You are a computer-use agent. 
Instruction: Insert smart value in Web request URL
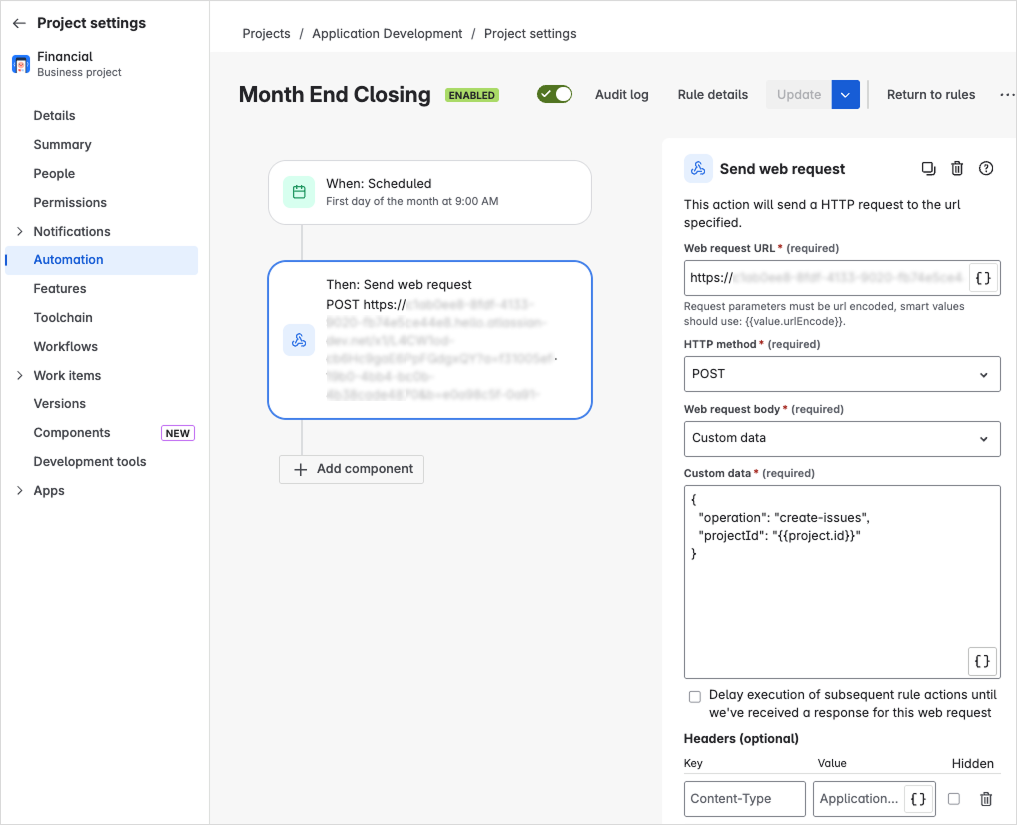[981, 278]
